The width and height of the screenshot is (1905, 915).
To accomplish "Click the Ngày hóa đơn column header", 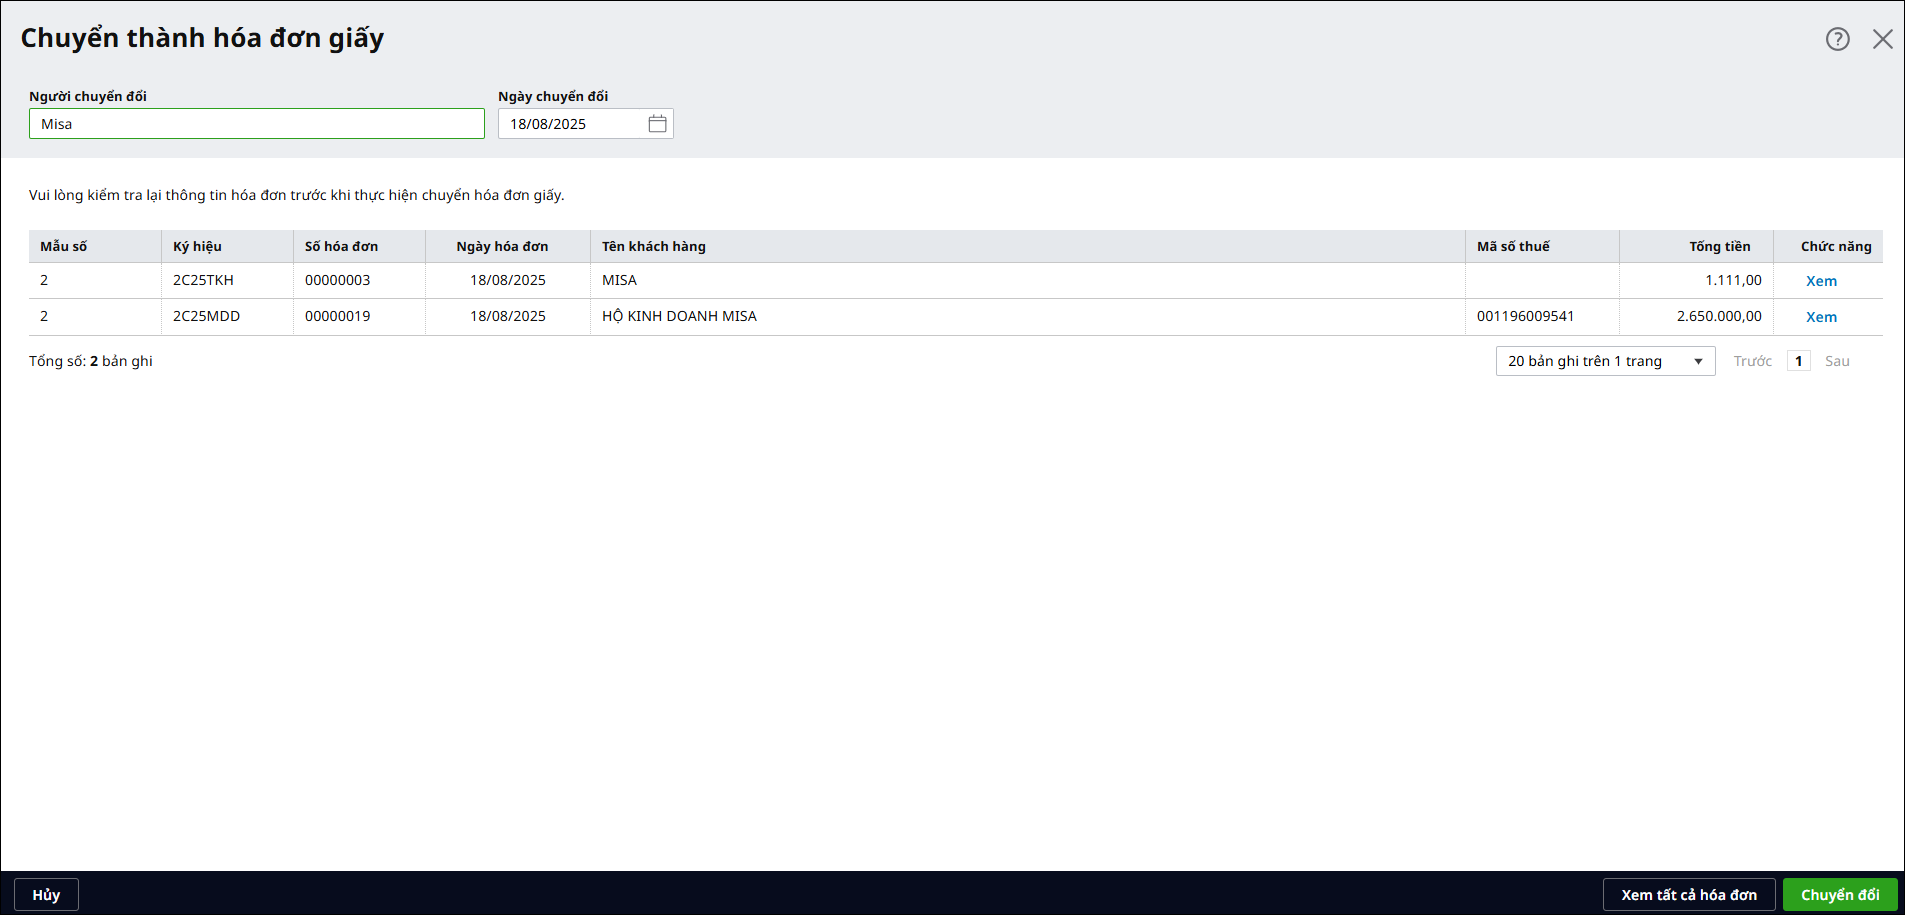I will pyautogui.click(x=508, y=246).
